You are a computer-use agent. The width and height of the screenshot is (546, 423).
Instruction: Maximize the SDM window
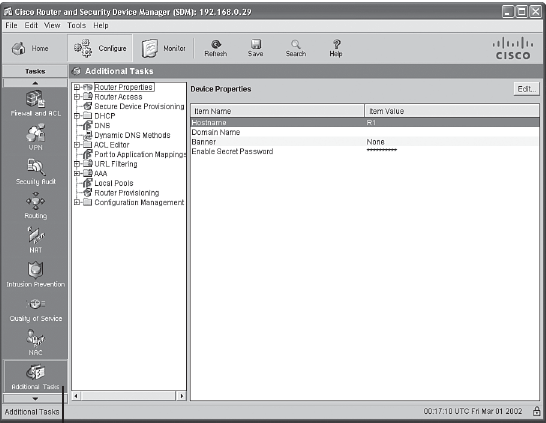[x=522, y=12]
